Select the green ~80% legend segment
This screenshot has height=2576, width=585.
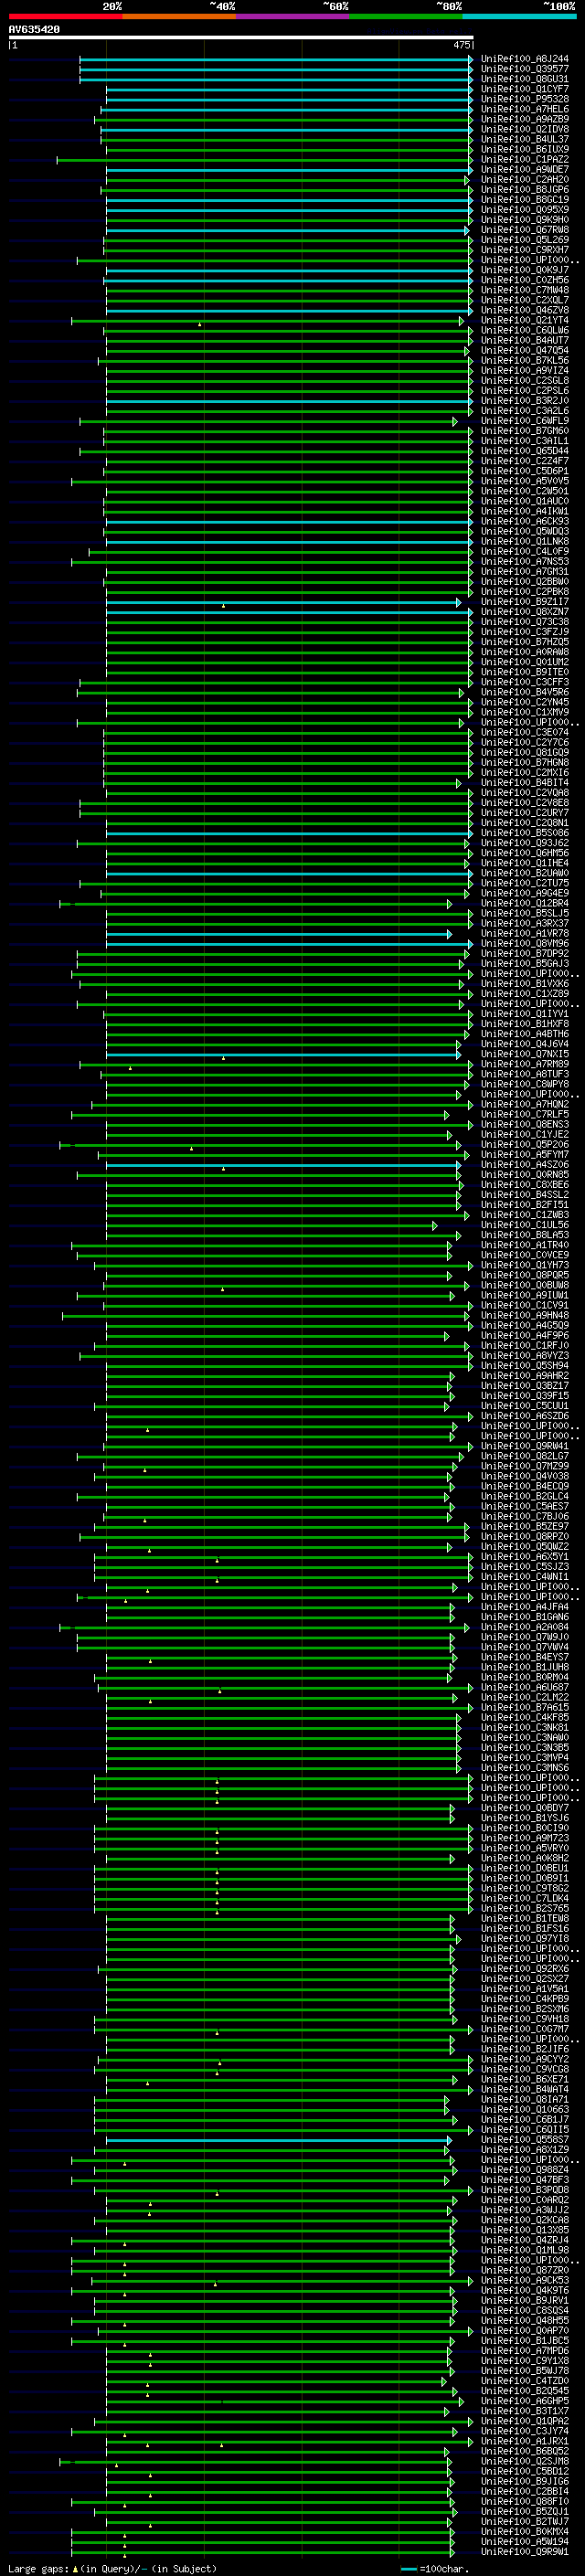coord(406,16)
